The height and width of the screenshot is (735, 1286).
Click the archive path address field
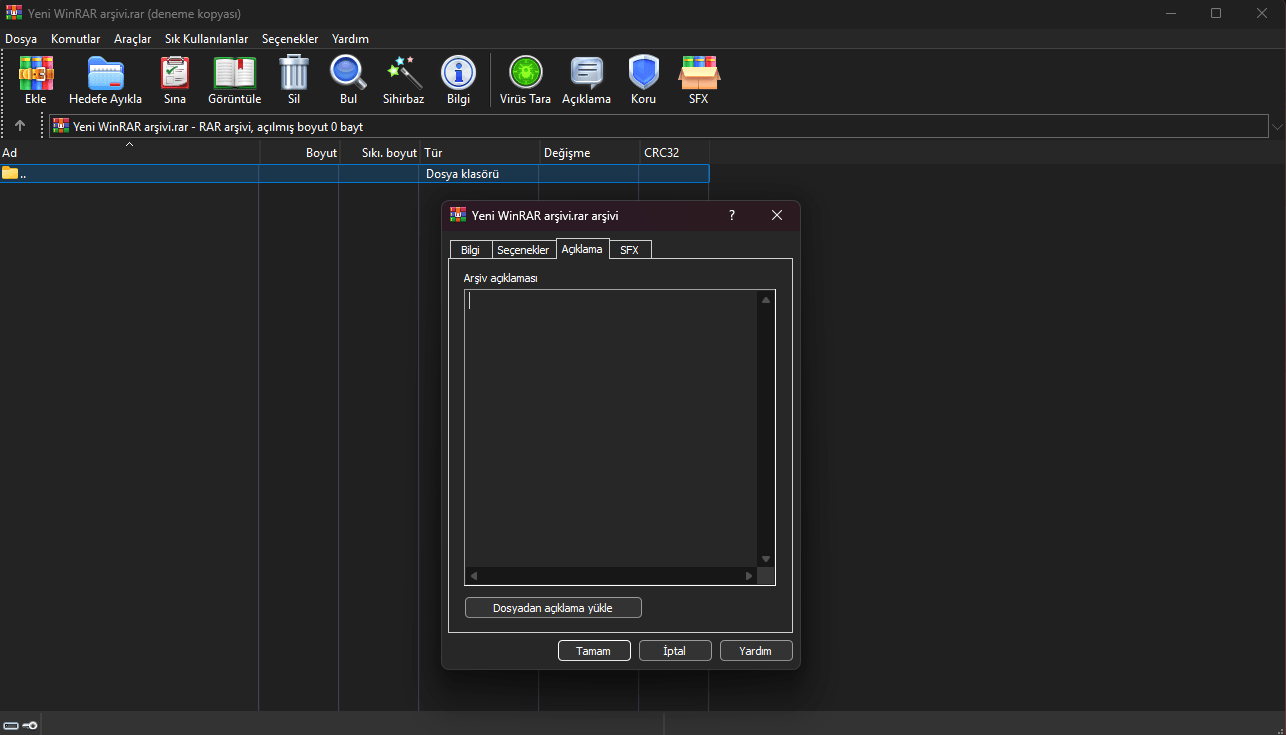pos(659,127)
